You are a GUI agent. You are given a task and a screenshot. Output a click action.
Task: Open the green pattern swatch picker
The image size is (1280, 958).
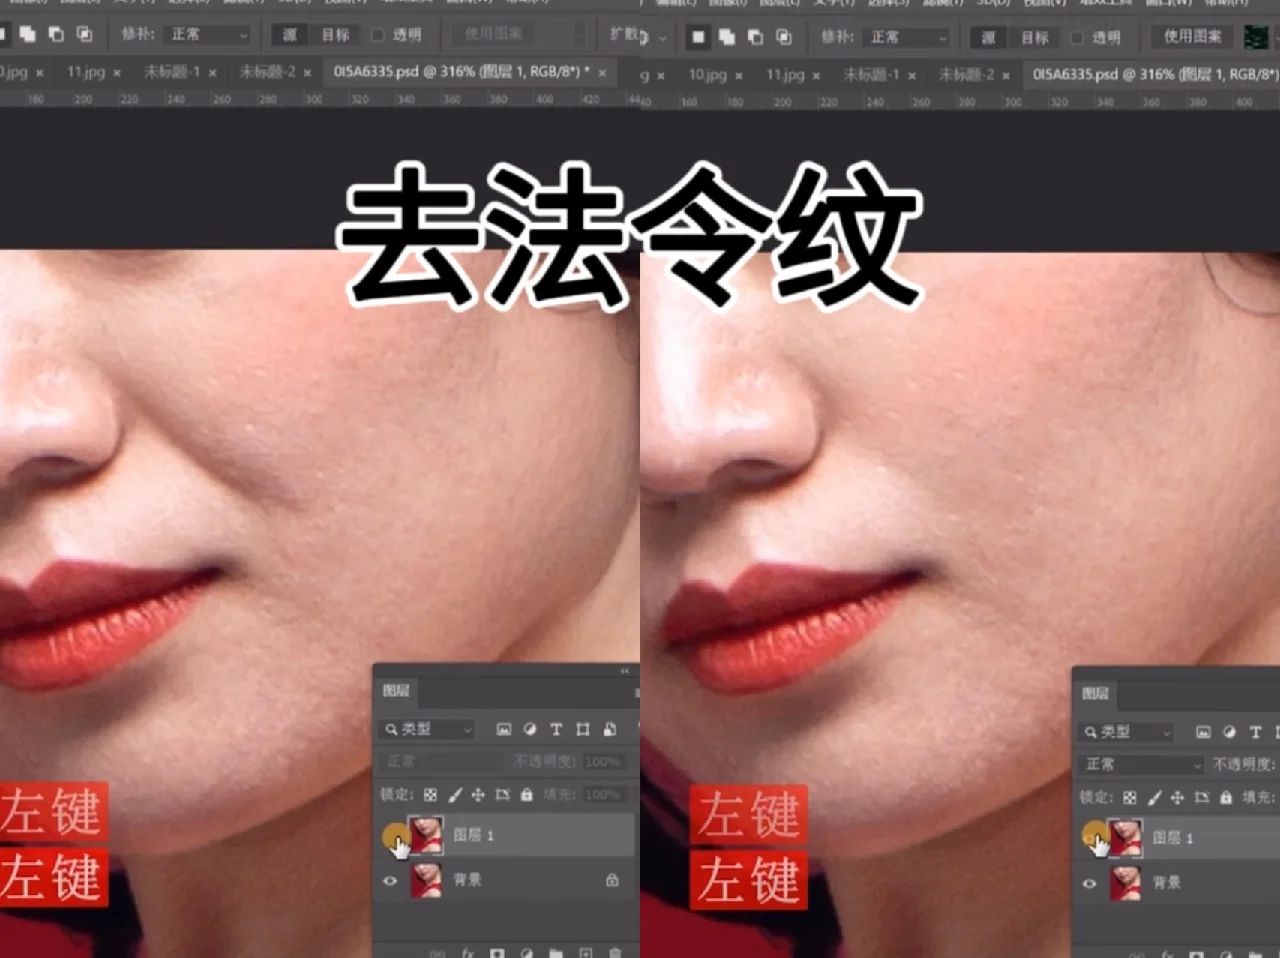1255,38
